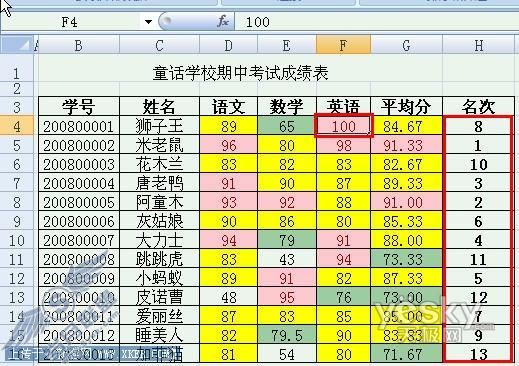Select highlighted column F header
519x366 pixels.
click(x=343, y=45)
